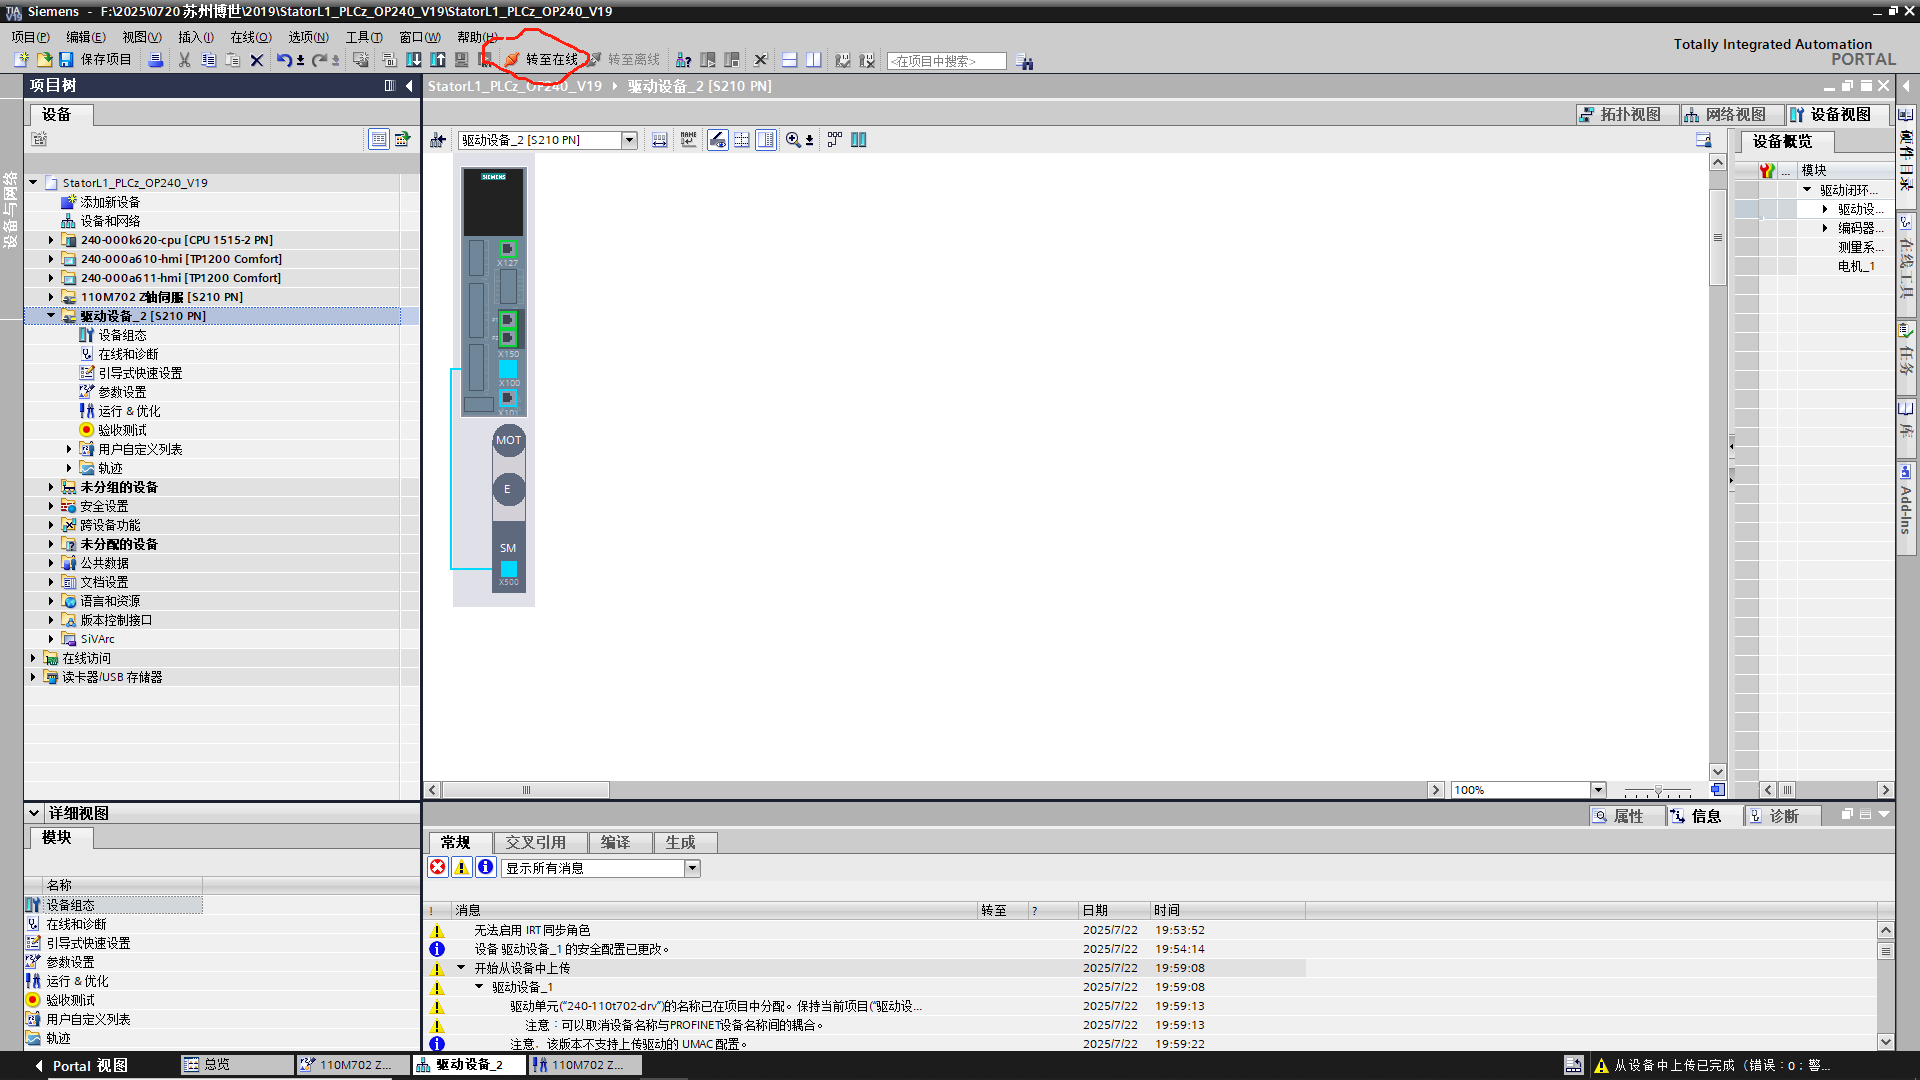This screenshot has width=1920, height=1080.
Task: Collapse the project tree panel left arrow
Action: (409, 86)
